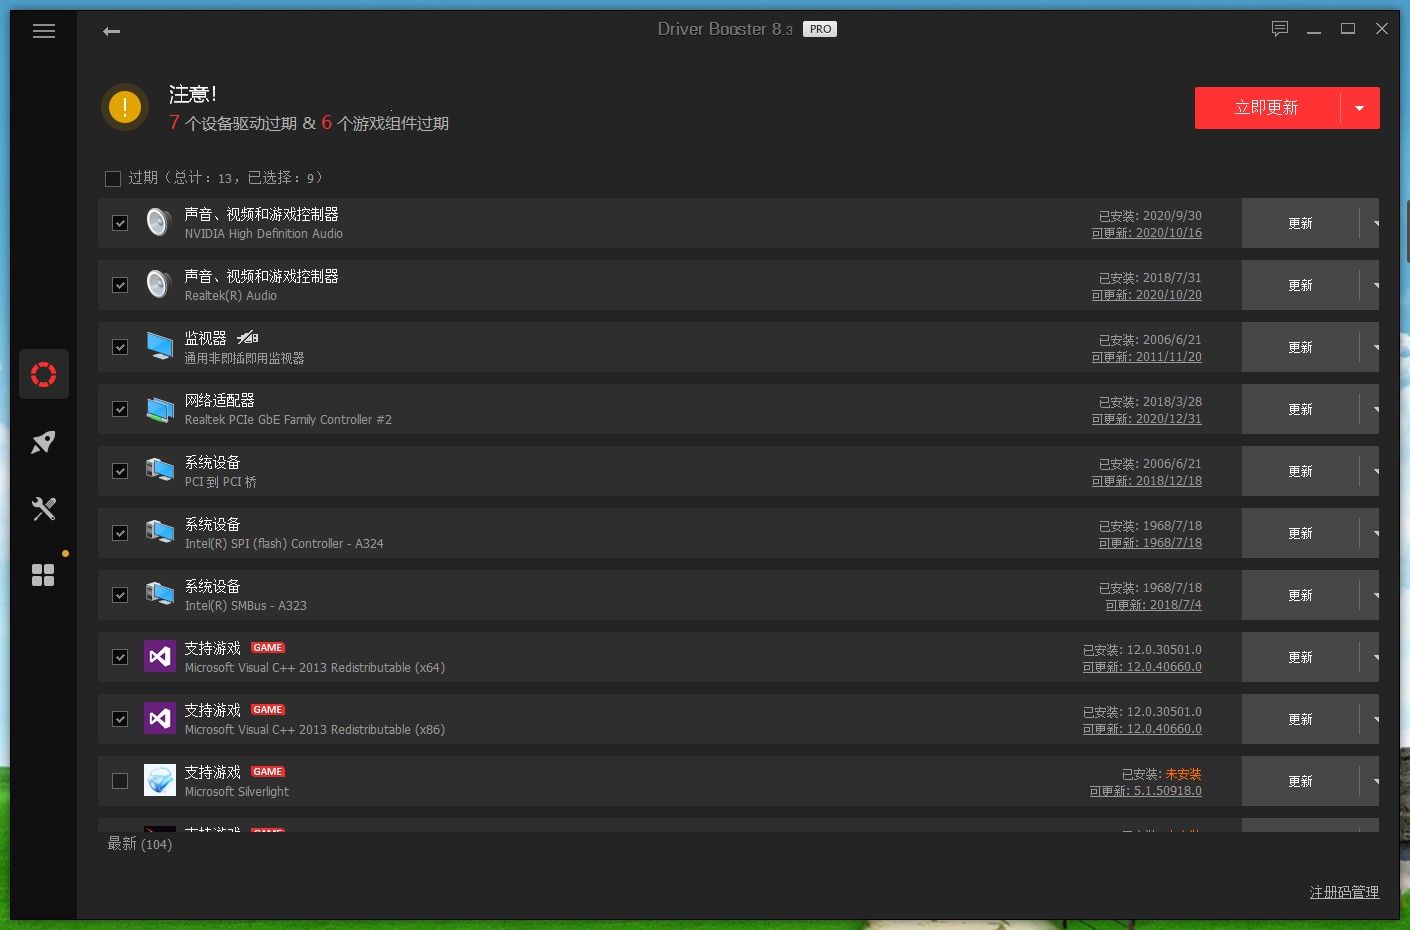Open the 注册码管理 link
The height and width of the screenshot is (930, 1410).
pos(1344,892)
